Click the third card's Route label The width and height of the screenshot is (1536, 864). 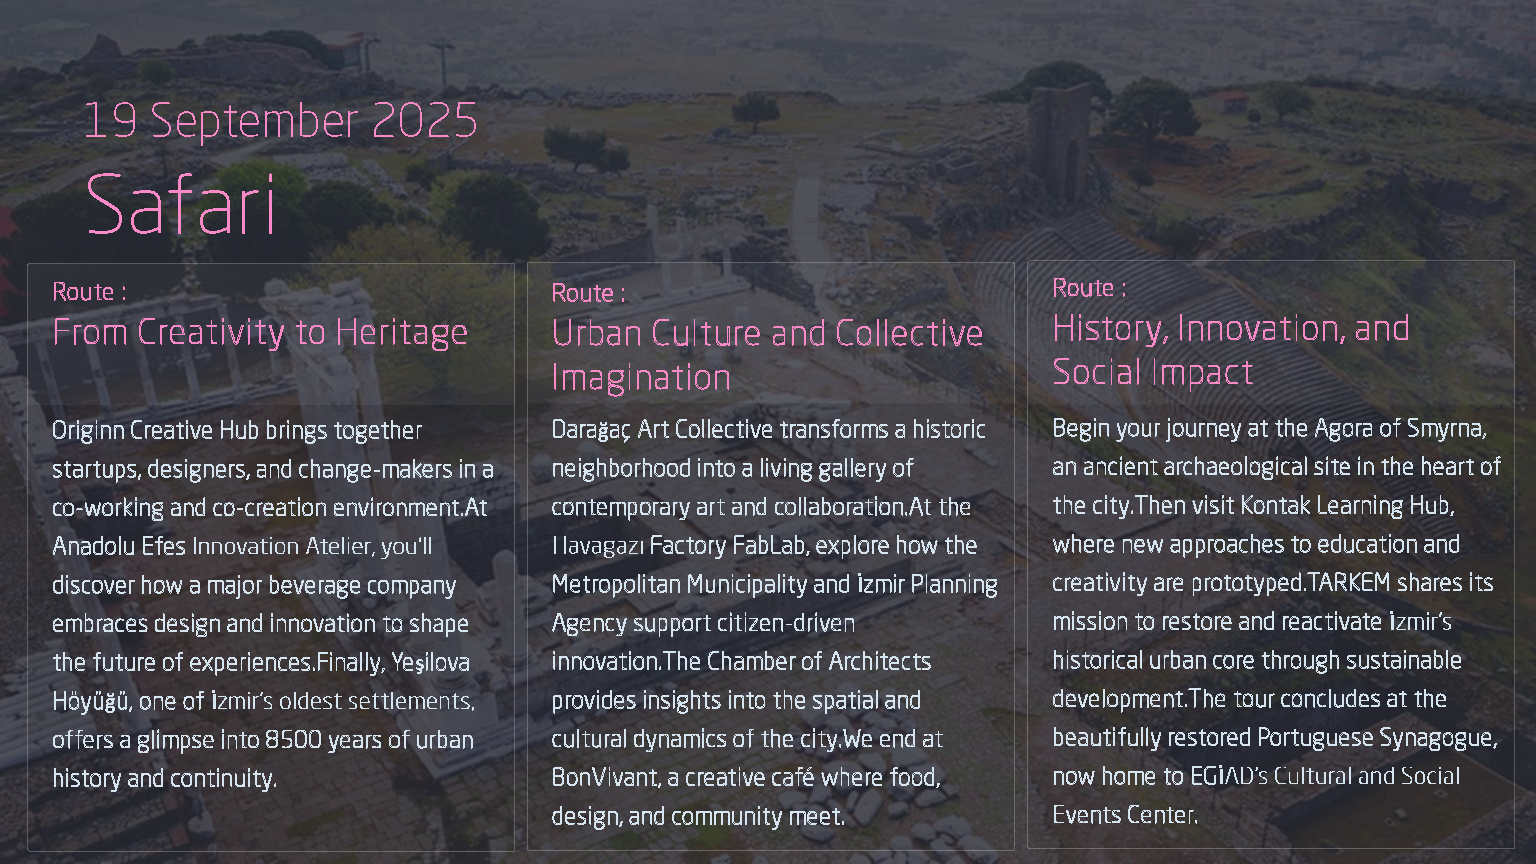[1089, 288]
